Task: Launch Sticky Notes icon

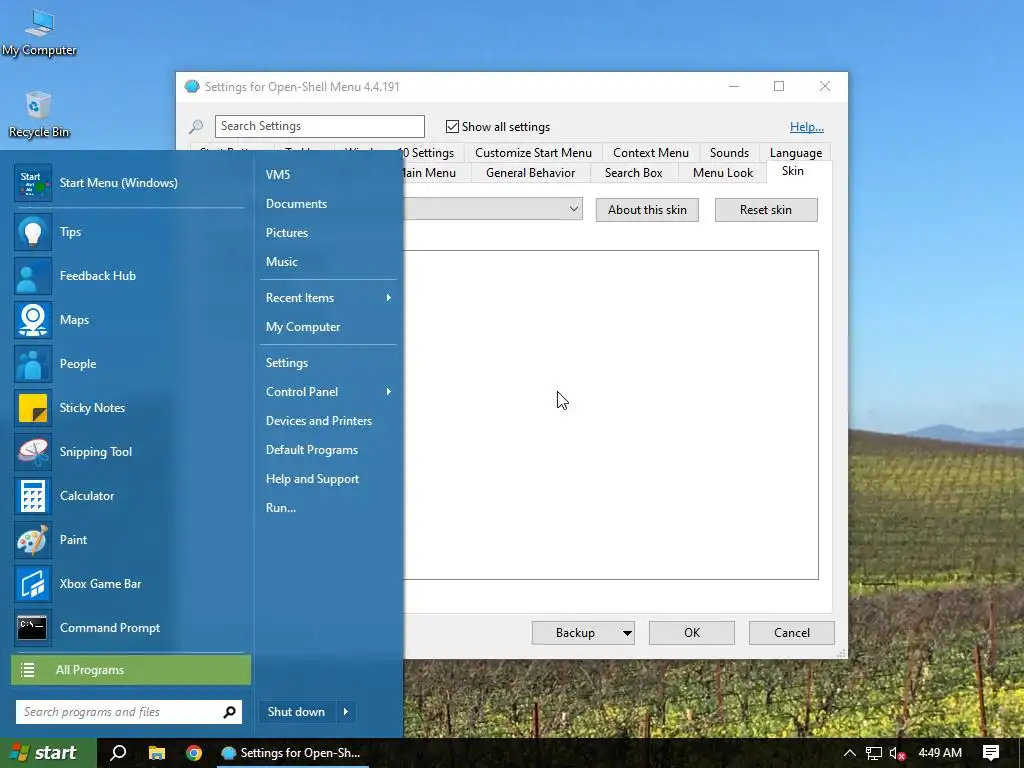Action: pos(33,408)
